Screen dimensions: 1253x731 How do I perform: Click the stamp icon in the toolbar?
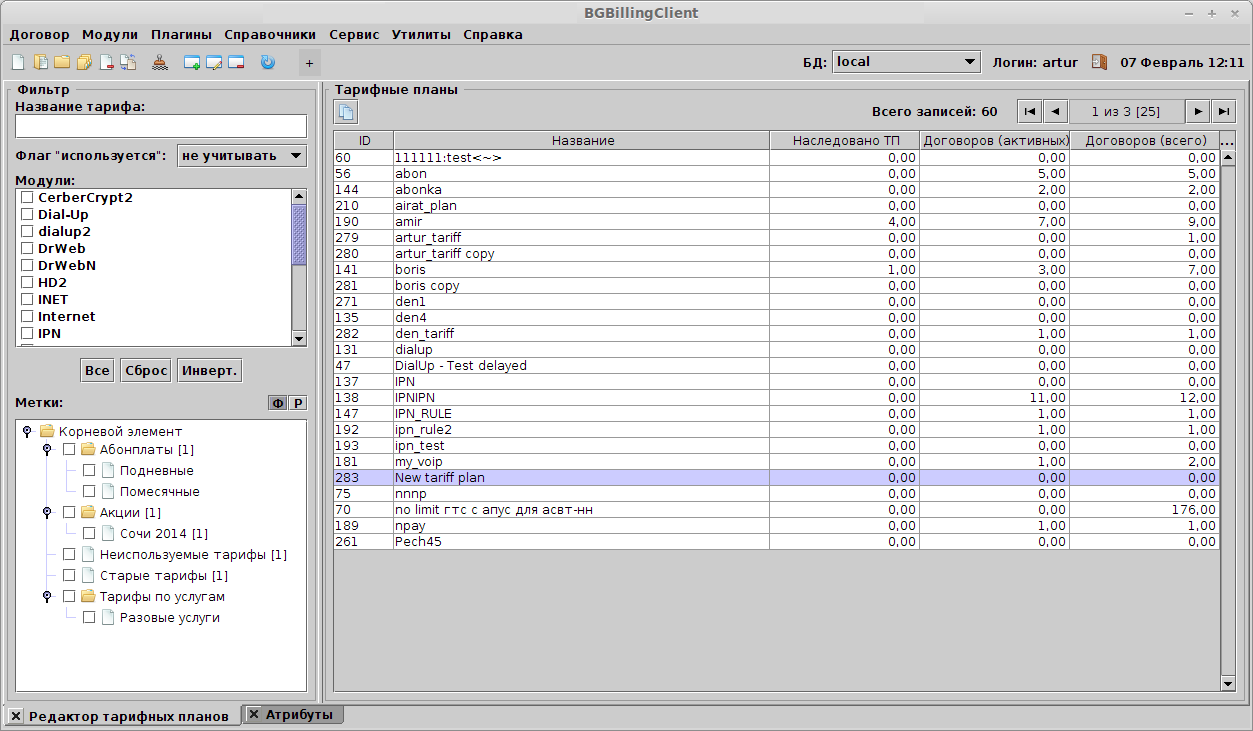pos(160,62)
